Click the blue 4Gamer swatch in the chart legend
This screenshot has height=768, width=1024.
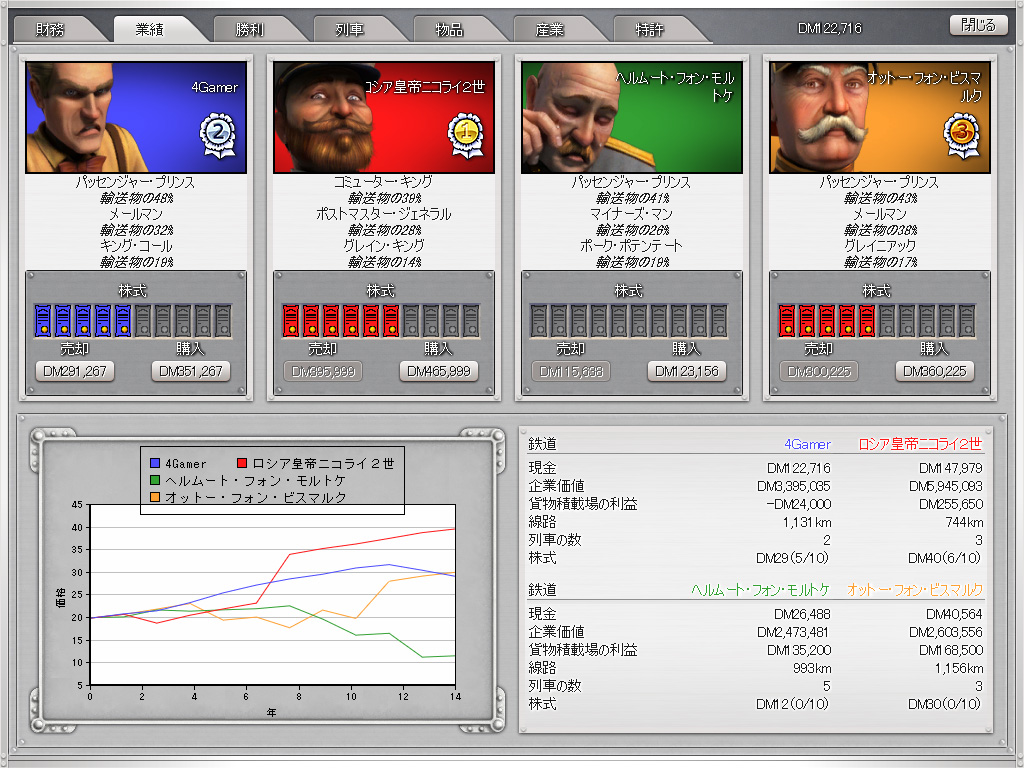tap(155, 463)
